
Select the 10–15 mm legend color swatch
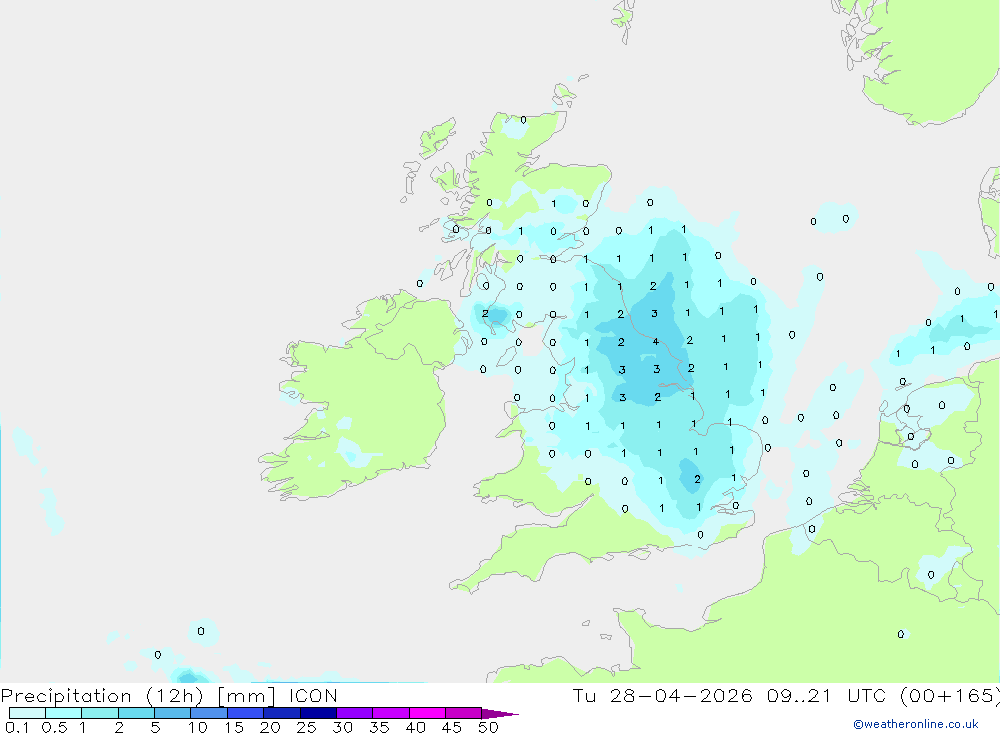(209, 713)
